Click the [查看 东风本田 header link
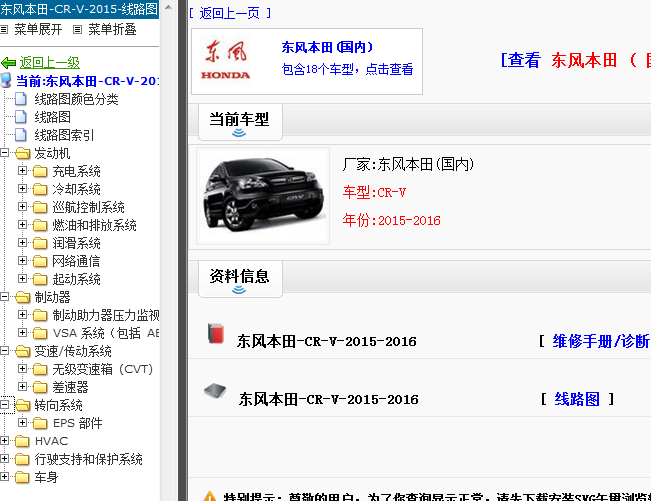The height and width of the screenshot is (501, 651). tap(575, 60)
